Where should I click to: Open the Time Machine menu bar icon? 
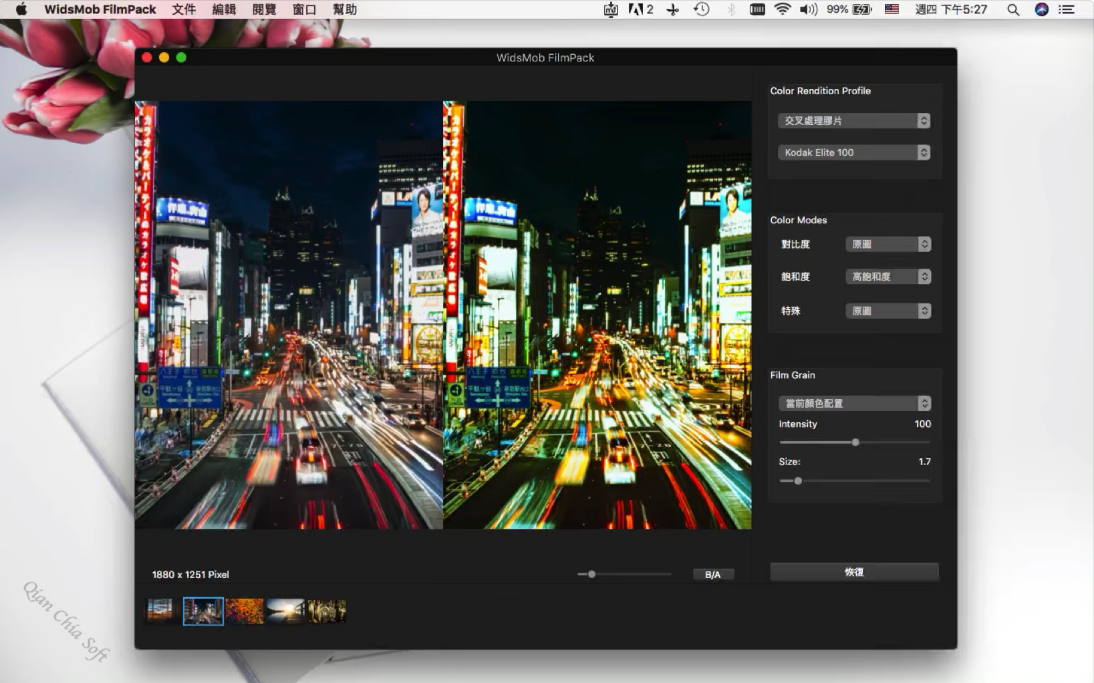click(701, 9)
